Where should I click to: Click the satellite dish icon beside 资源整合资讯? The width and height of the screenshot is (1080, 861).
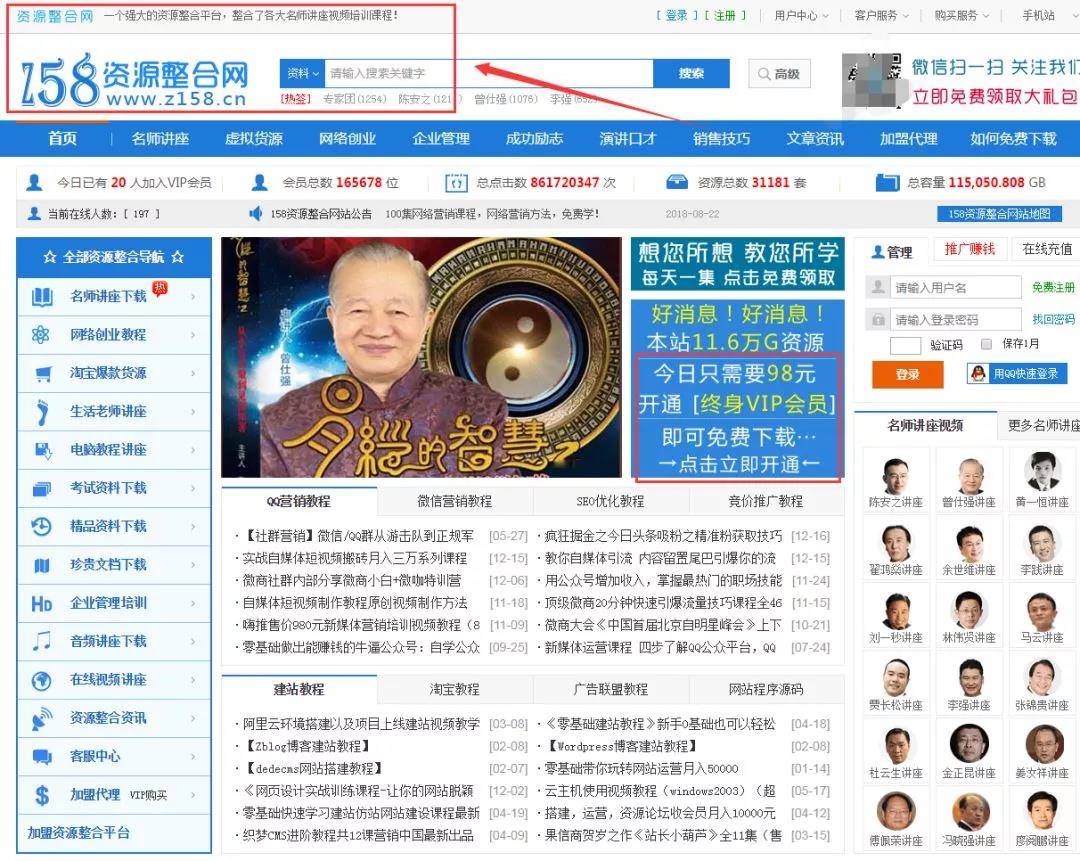[x=41, y=718]
